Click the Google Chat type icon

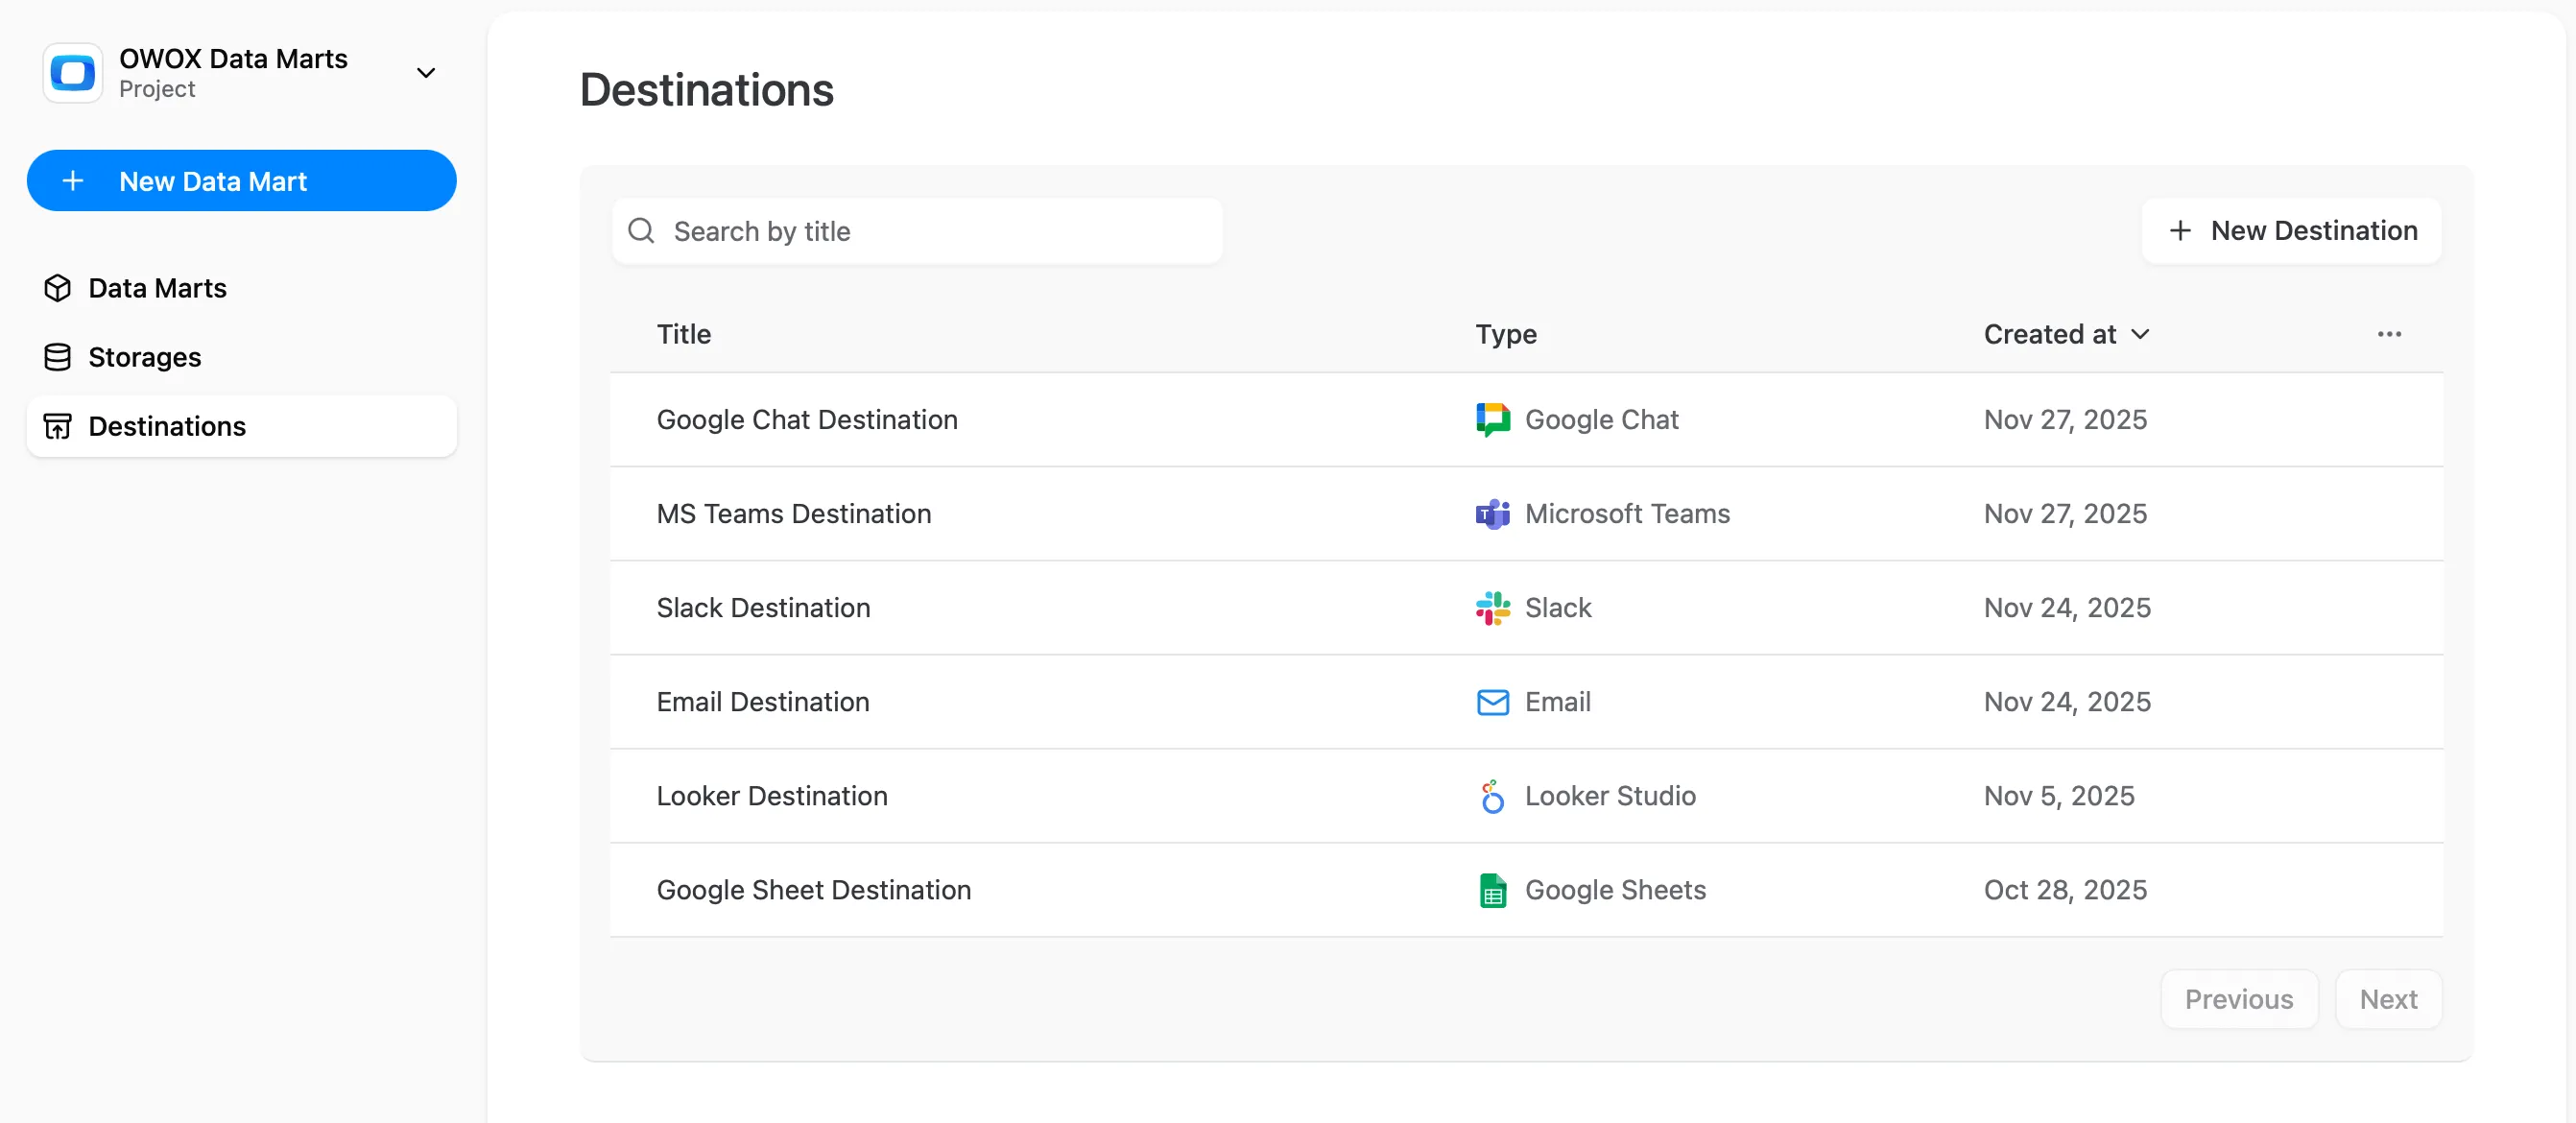pyautogui.click(x=1492, y=420)
